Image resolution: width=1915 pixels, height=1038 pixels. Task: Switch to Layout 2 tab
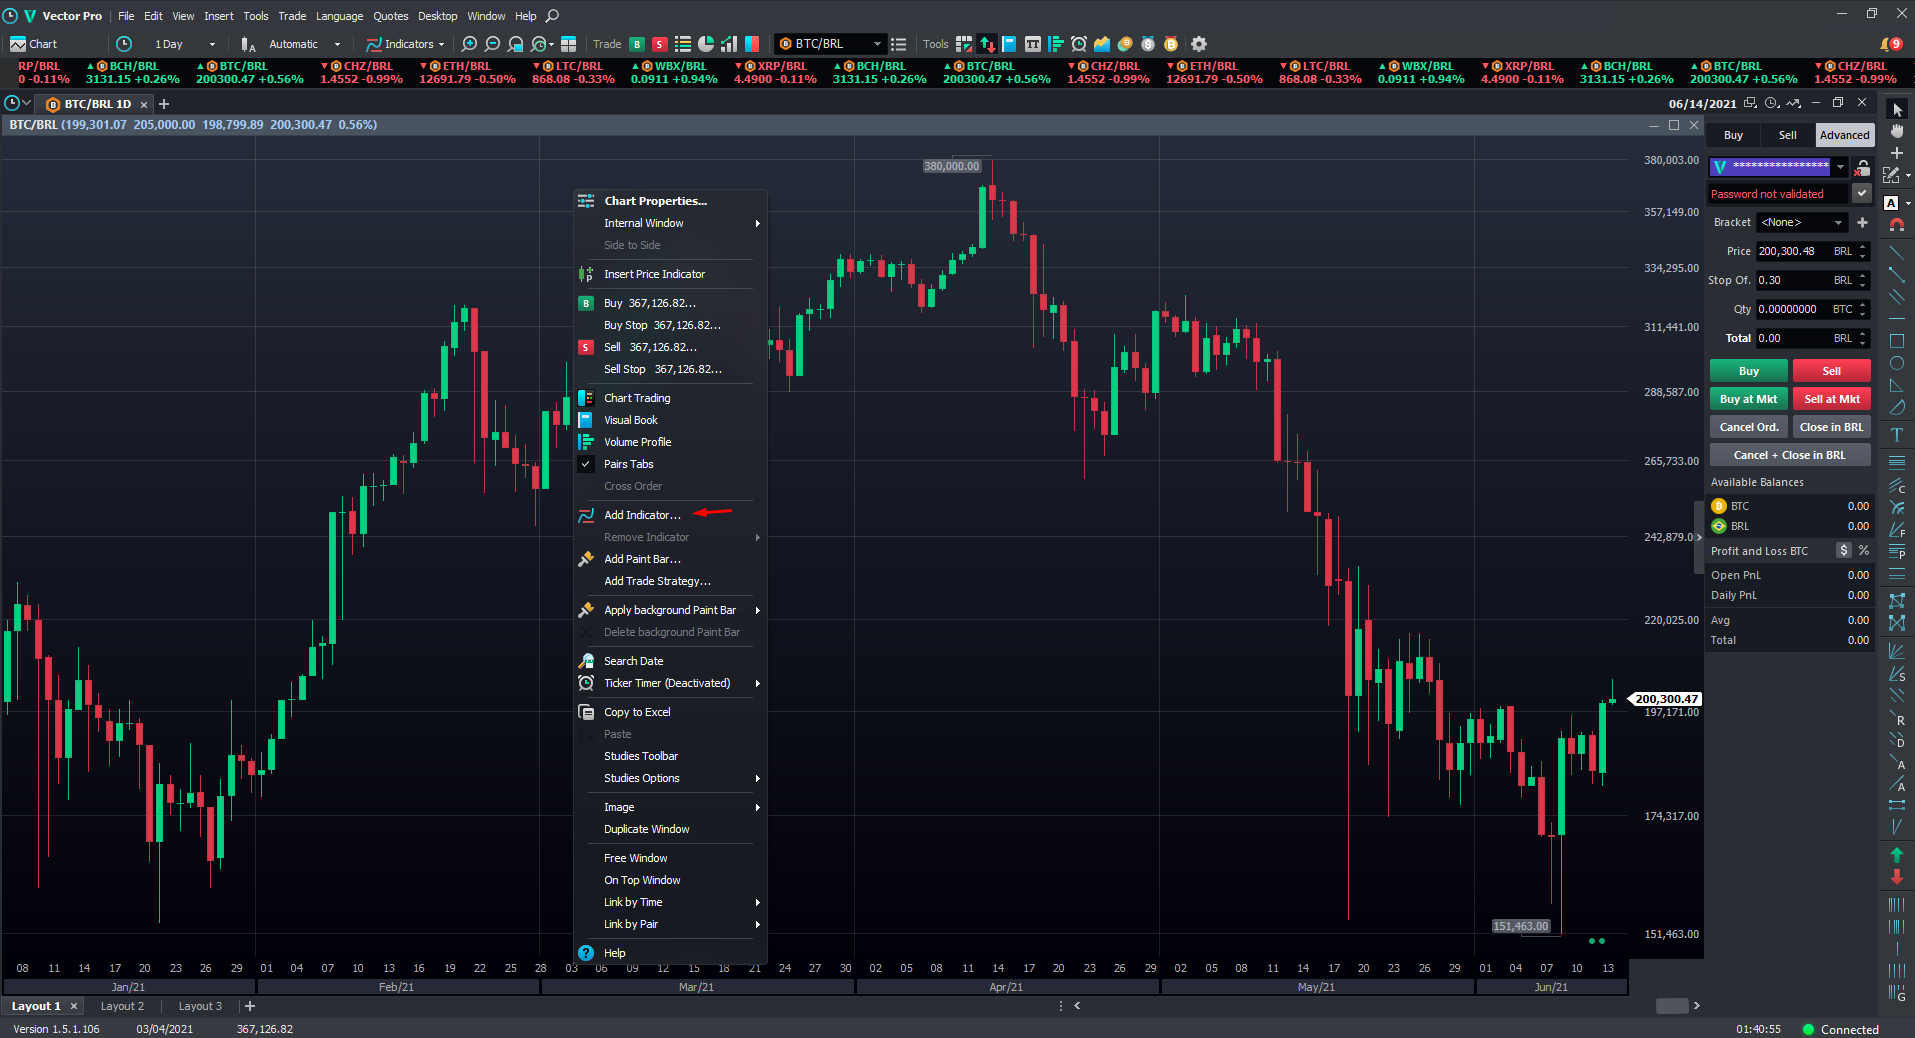pos(122,1006)
